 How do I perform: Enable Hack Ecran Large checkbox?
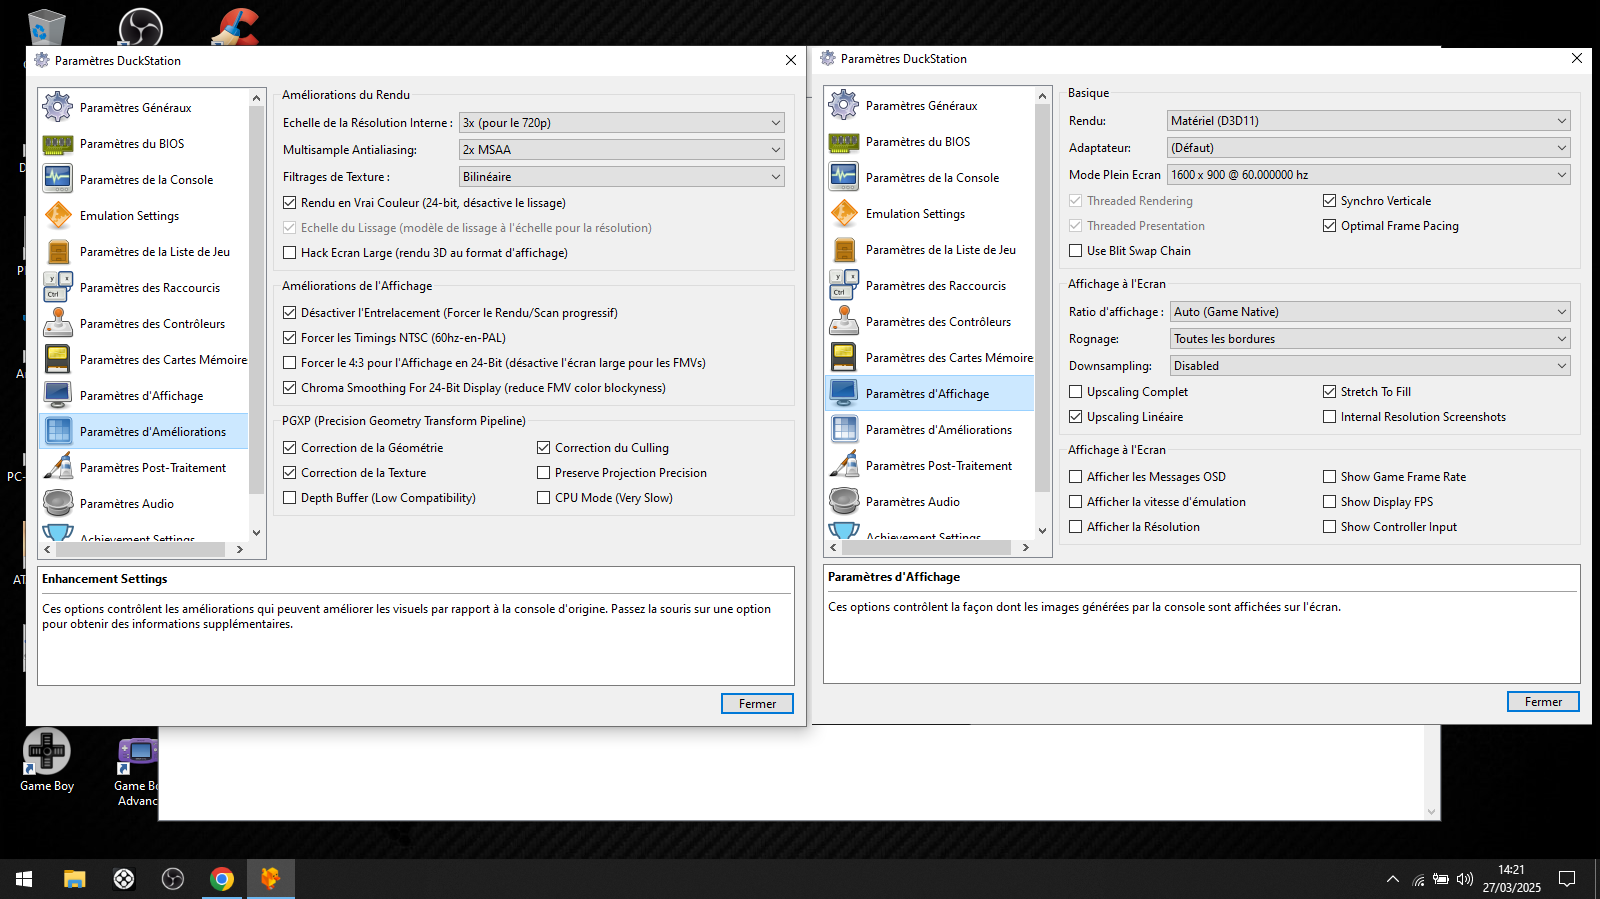coord(290,253)
